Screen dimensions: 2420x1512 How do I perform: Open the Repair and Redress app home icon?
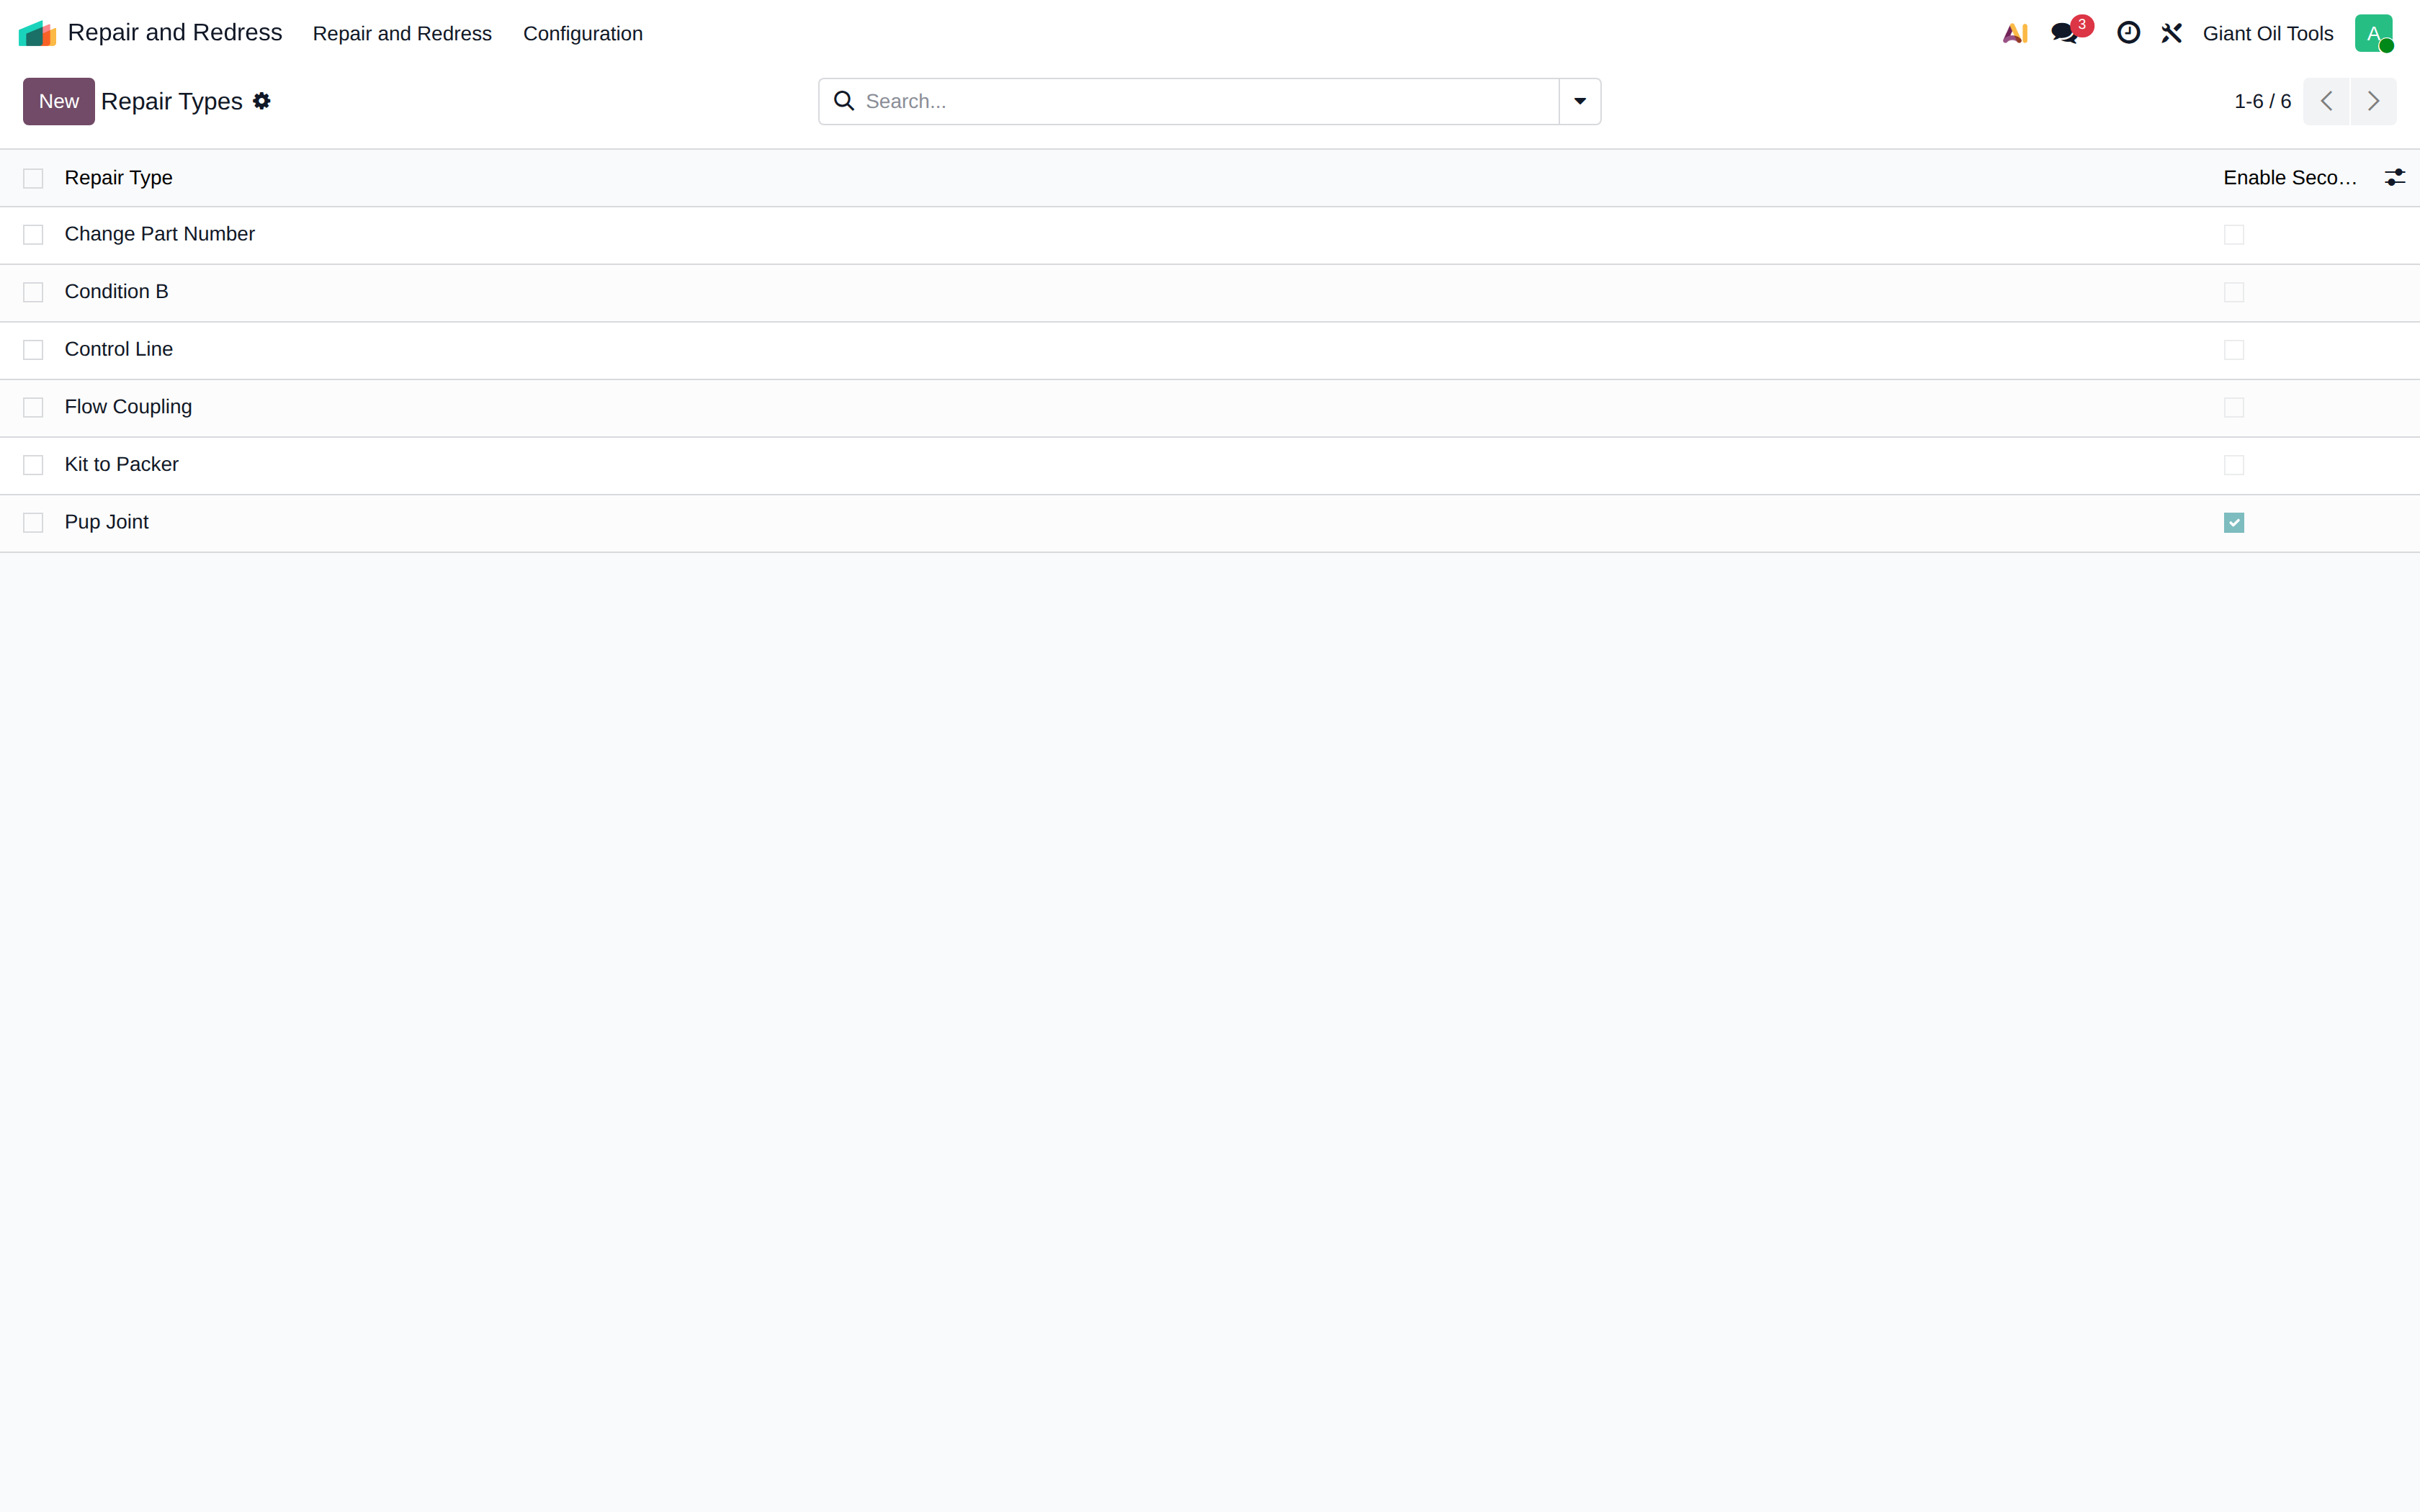(37, 33)
